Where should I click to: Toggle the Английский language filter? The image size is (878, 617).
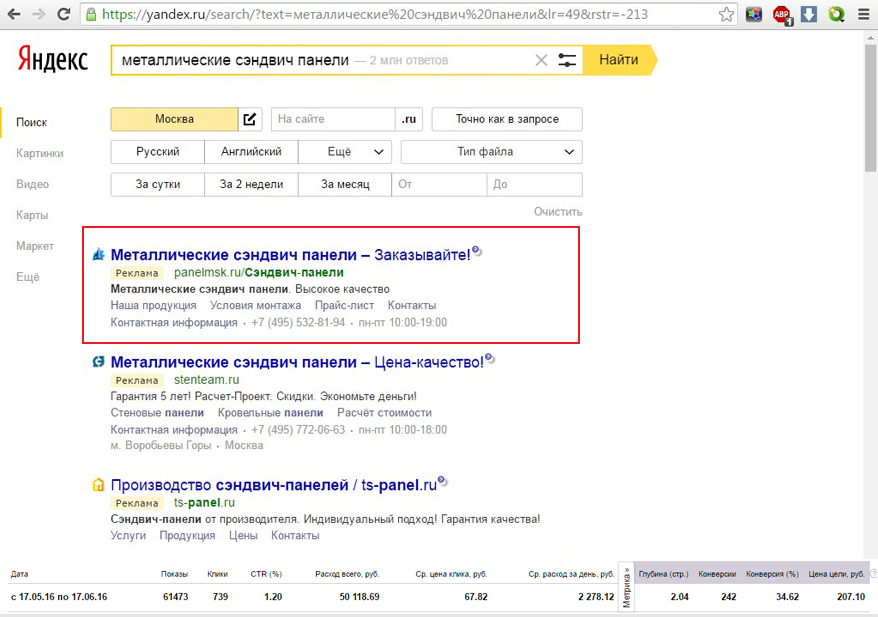pos(251,152)
